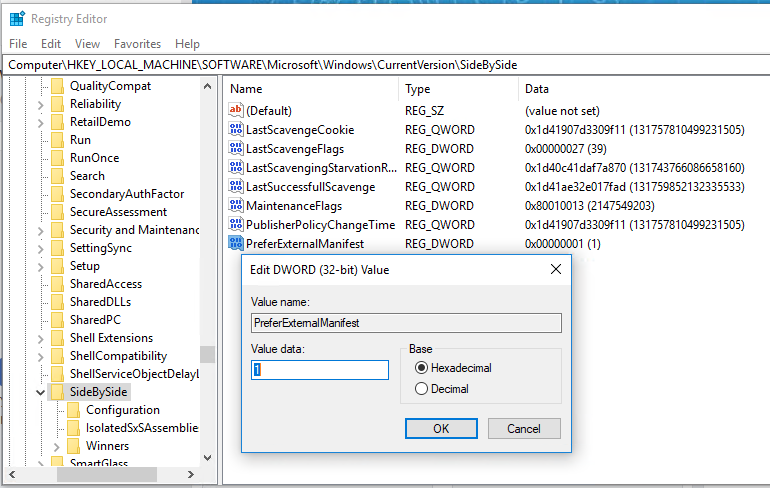Expand the Setup tree node
770x488 pixels.
pos(41,267)
